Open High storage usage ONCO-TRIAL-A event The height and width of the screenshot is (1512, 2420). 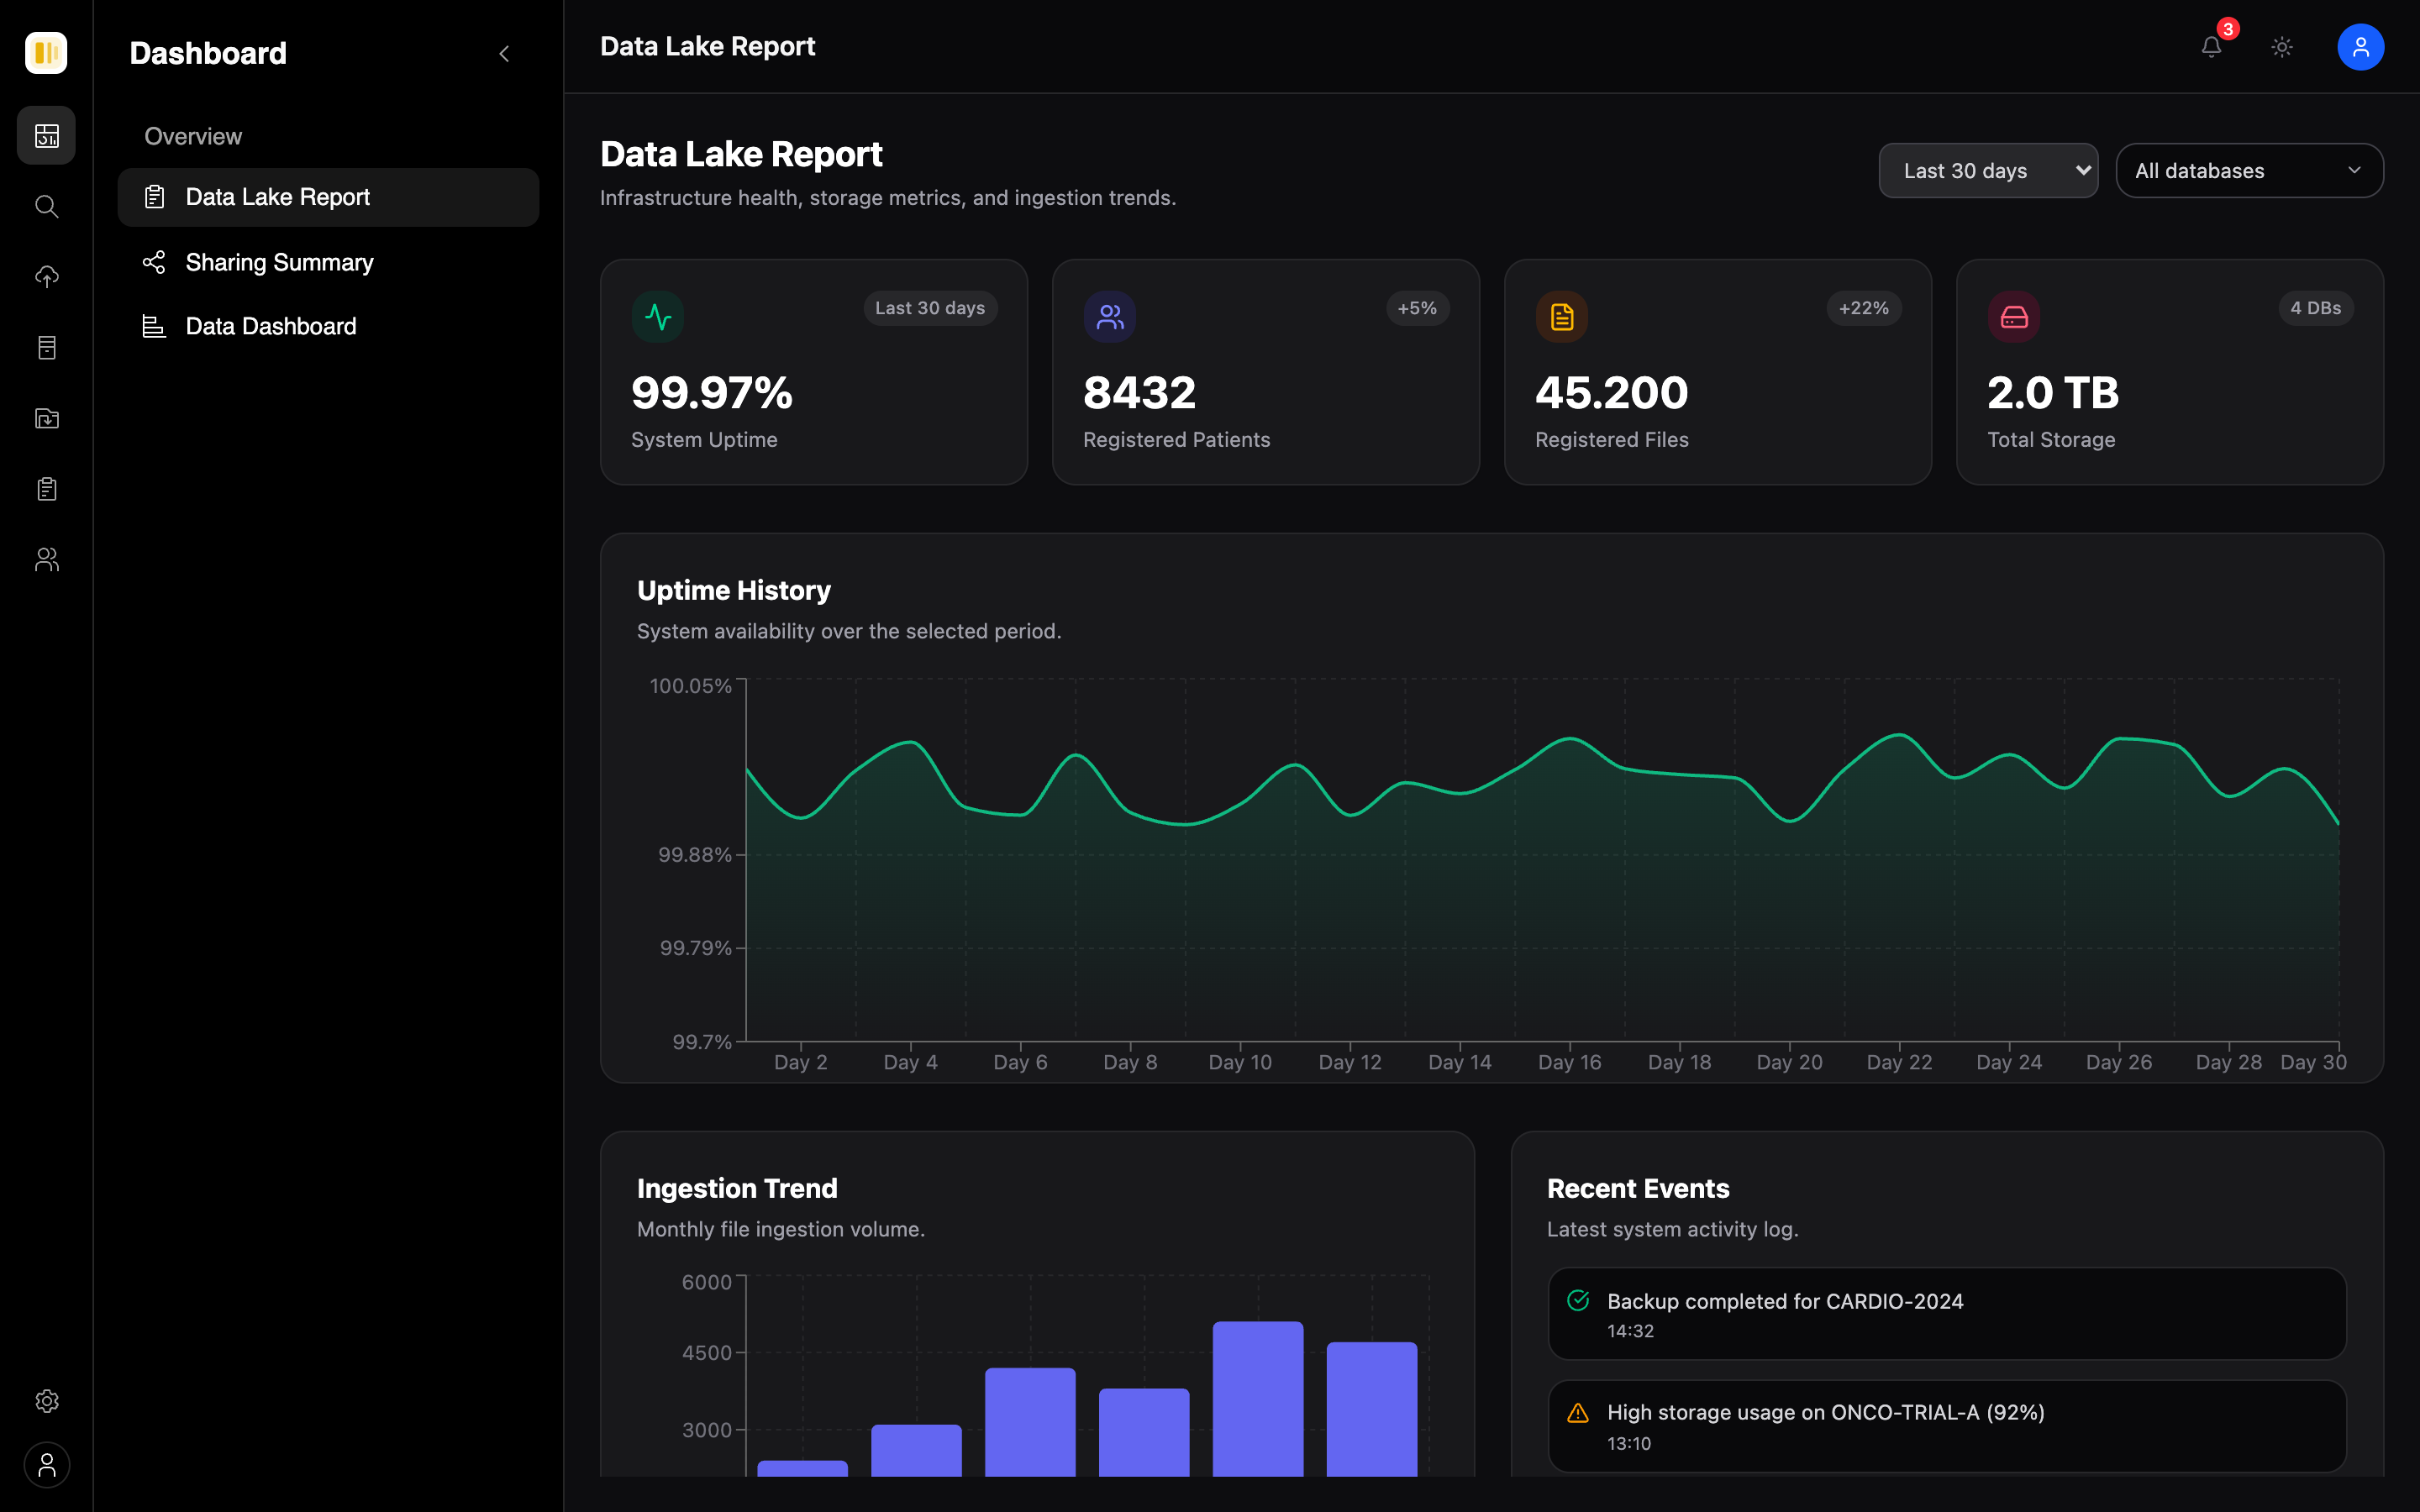tap(1947, 1426)
